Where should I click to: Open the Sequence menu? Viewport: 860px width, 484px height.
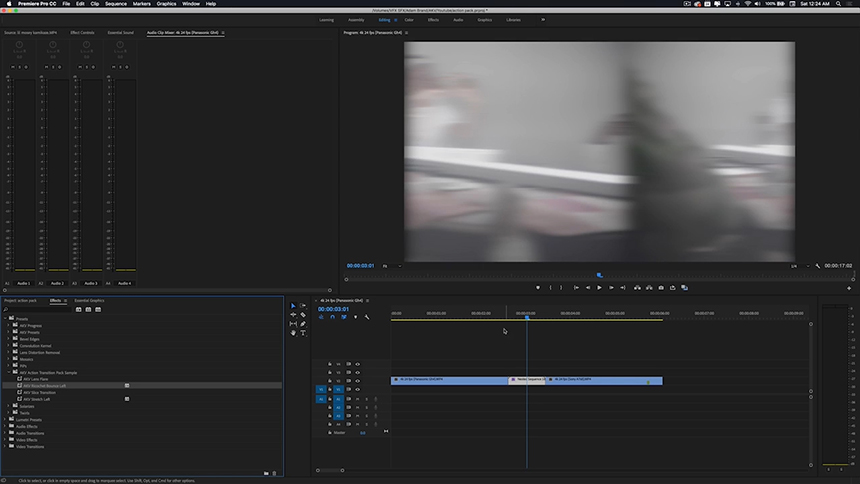click(116, 4)
